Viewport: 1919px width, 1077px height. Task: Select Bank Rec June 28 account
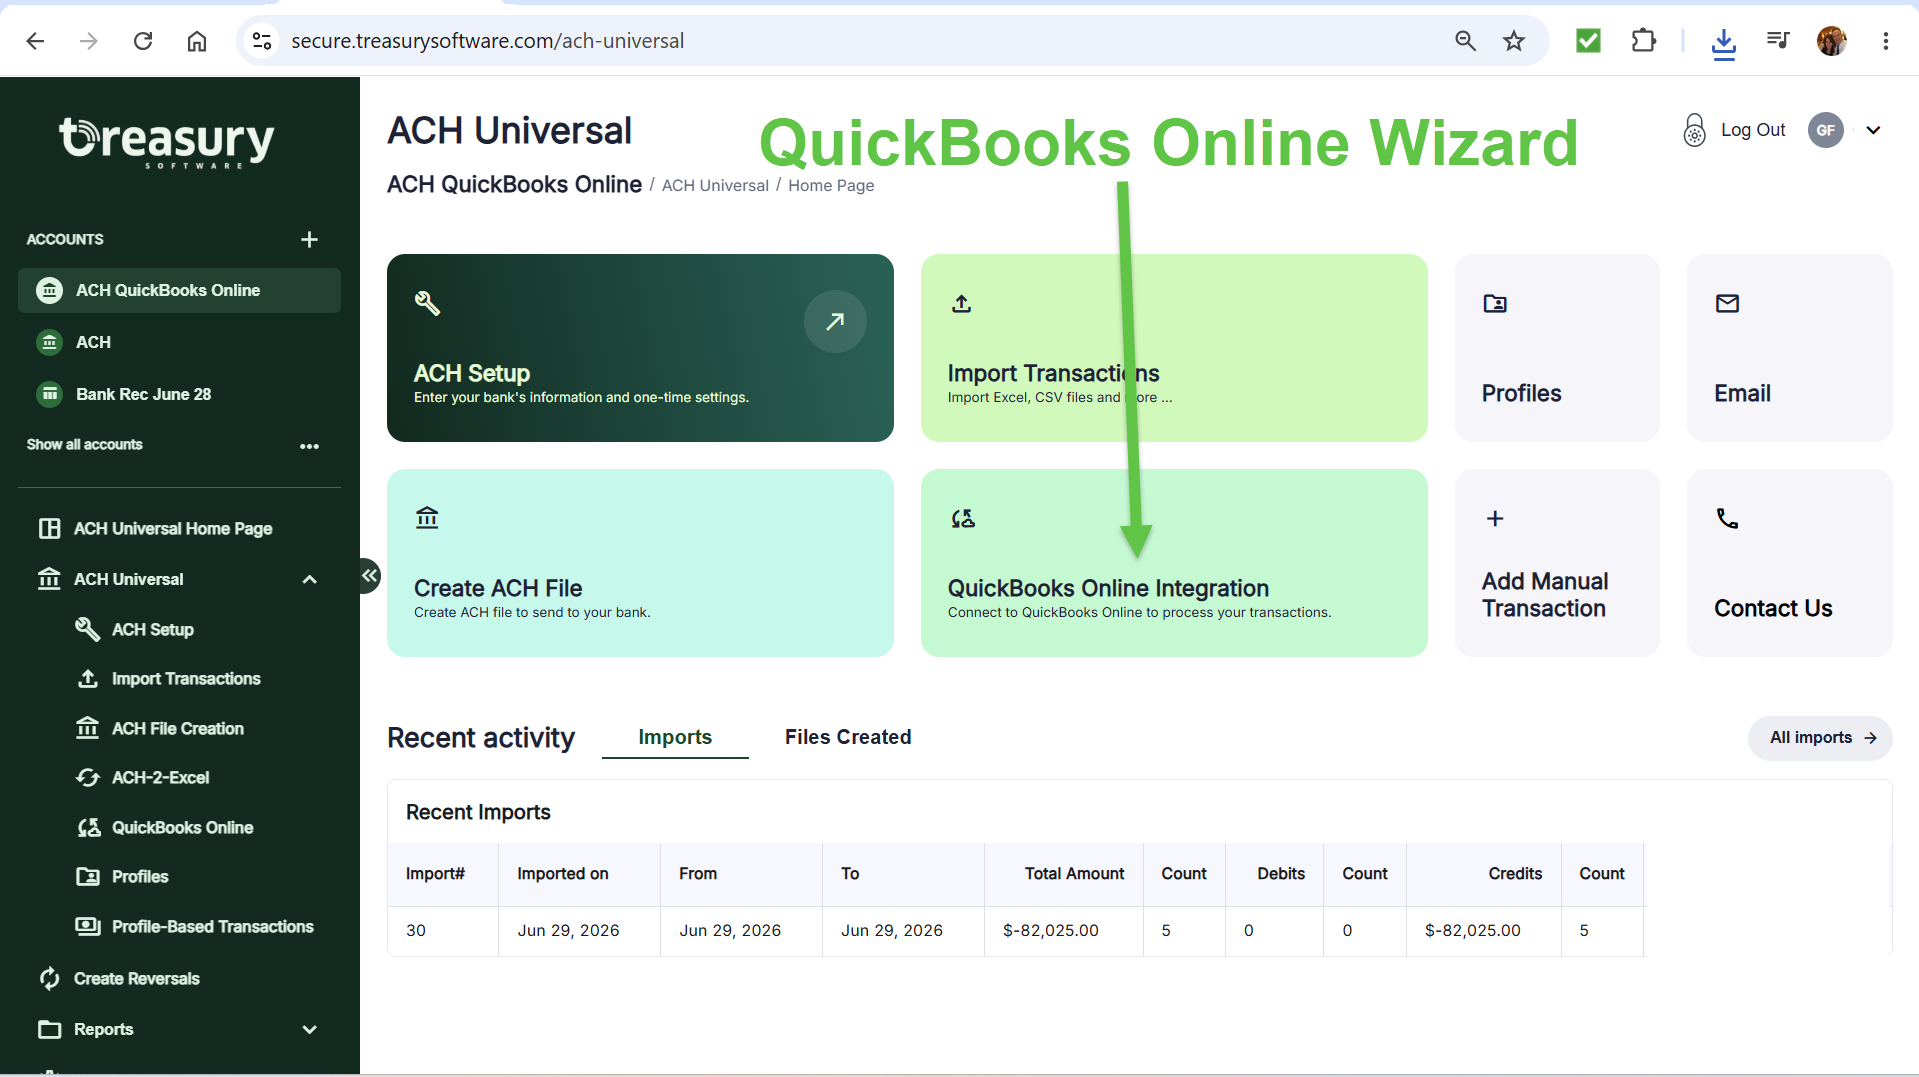coord(179,394)
